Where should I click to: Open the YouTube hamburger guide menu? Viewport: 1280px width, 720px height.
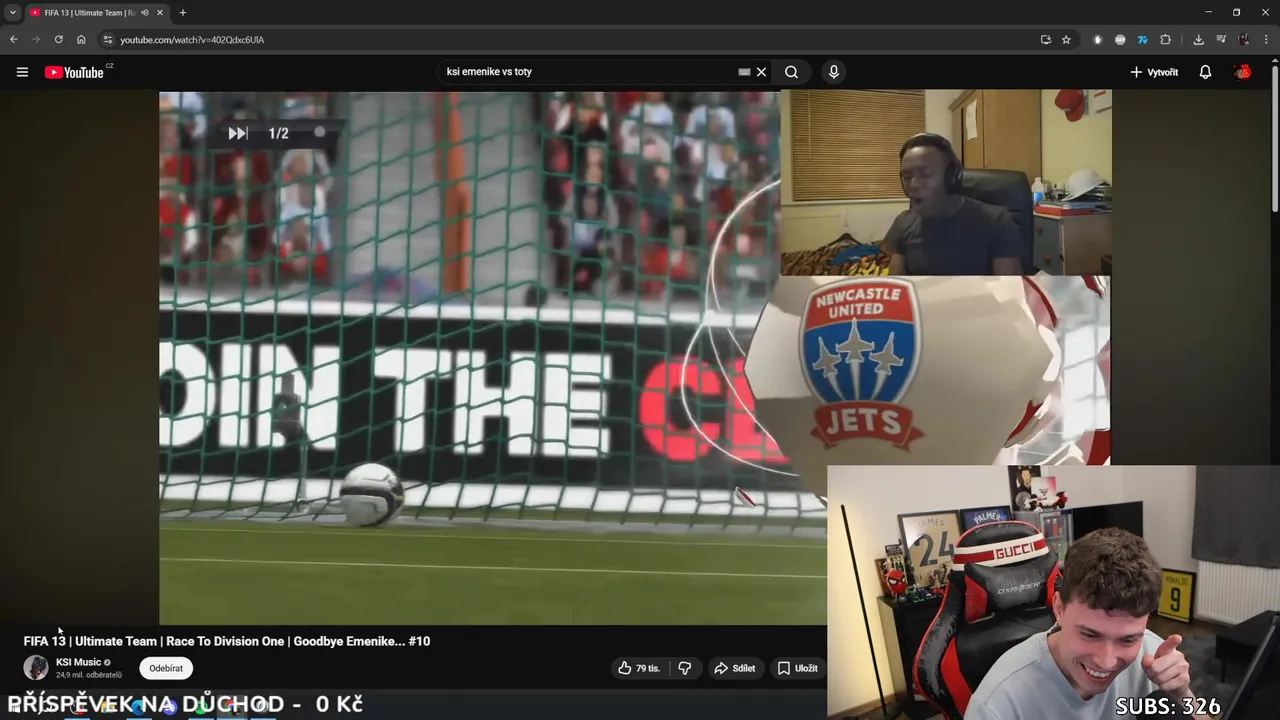[x=22, y=72]
